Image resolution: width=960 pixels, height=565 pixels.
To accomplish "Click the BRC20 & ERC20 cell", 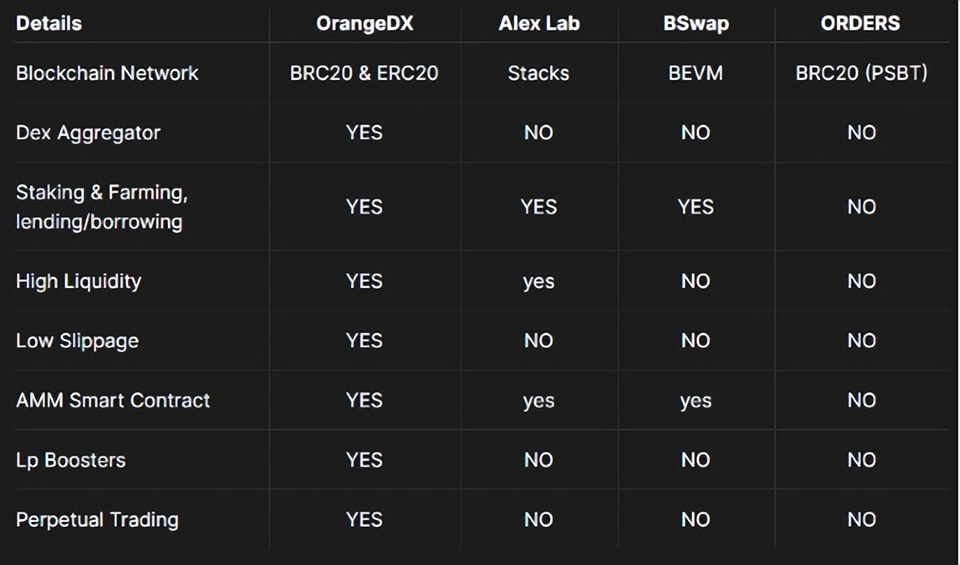I will click(364, 73).
